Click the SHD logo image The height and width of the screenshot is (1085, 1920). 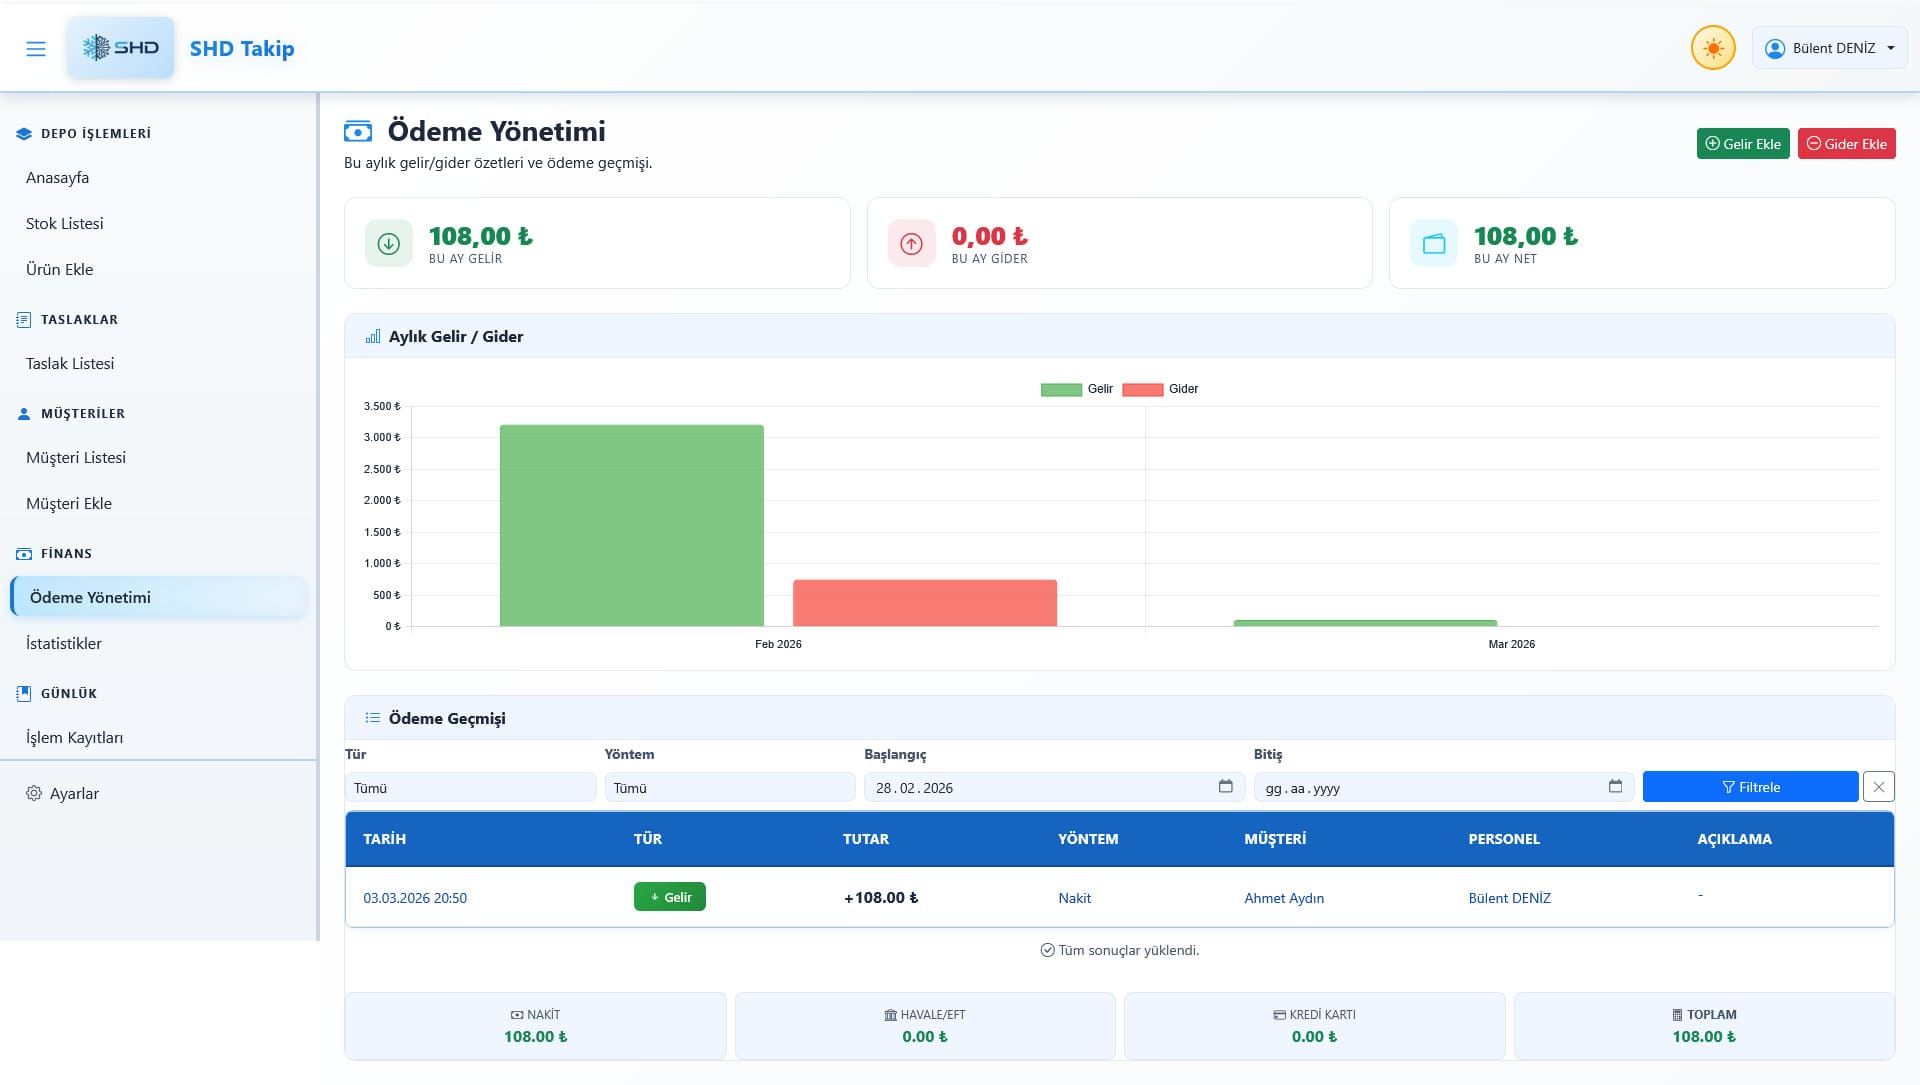tap(121, 48)
